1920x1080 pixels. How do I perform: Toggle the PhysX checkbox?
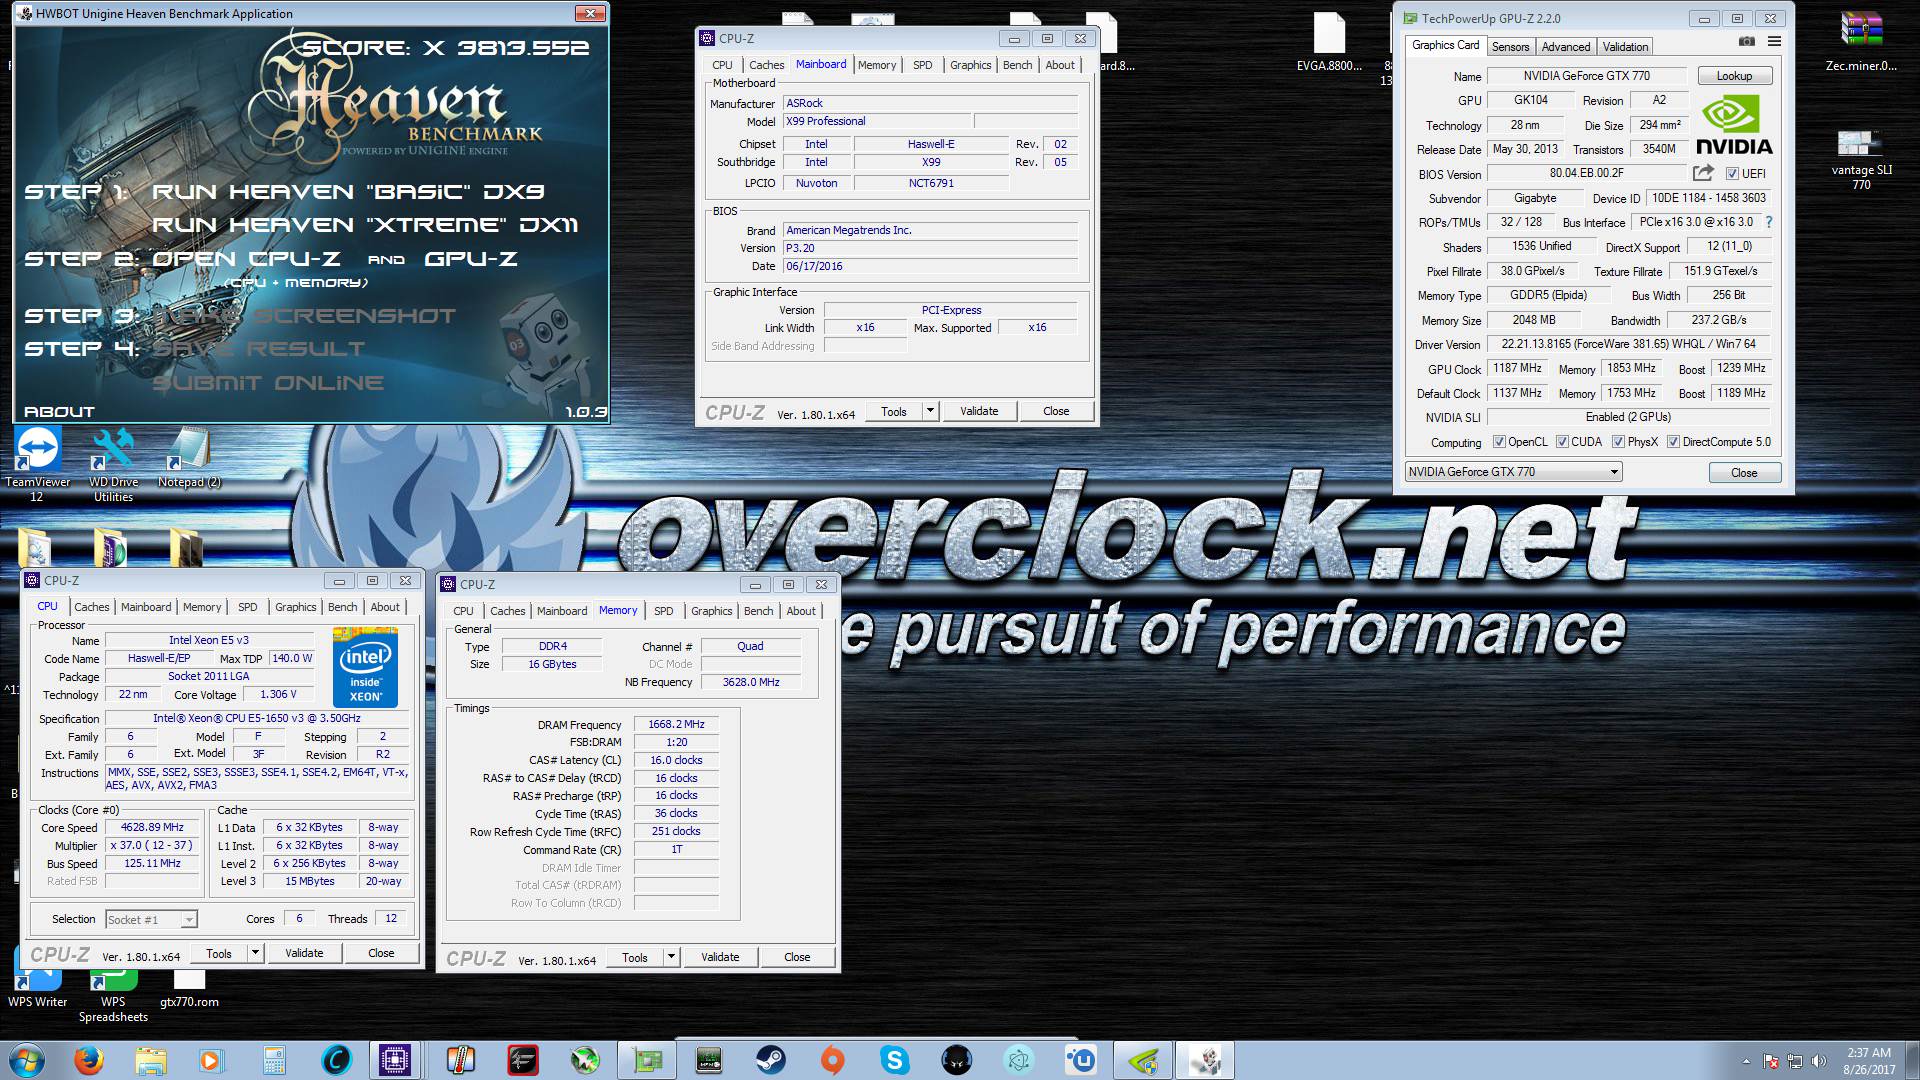[1618, 442]
